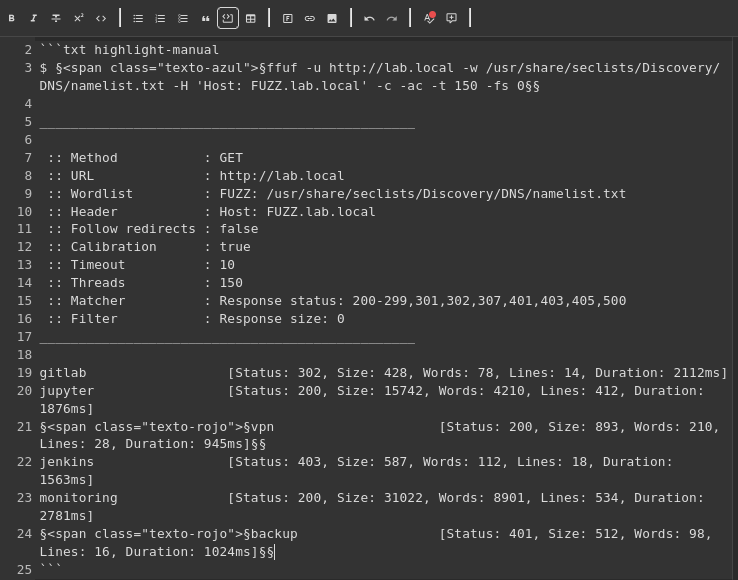738x580 pixels.
Task: Open the spell check tool
Action: tap(429, 18)
